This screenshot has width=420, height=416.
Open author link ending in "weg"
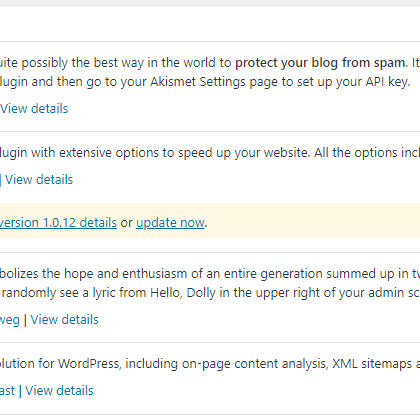10,320
